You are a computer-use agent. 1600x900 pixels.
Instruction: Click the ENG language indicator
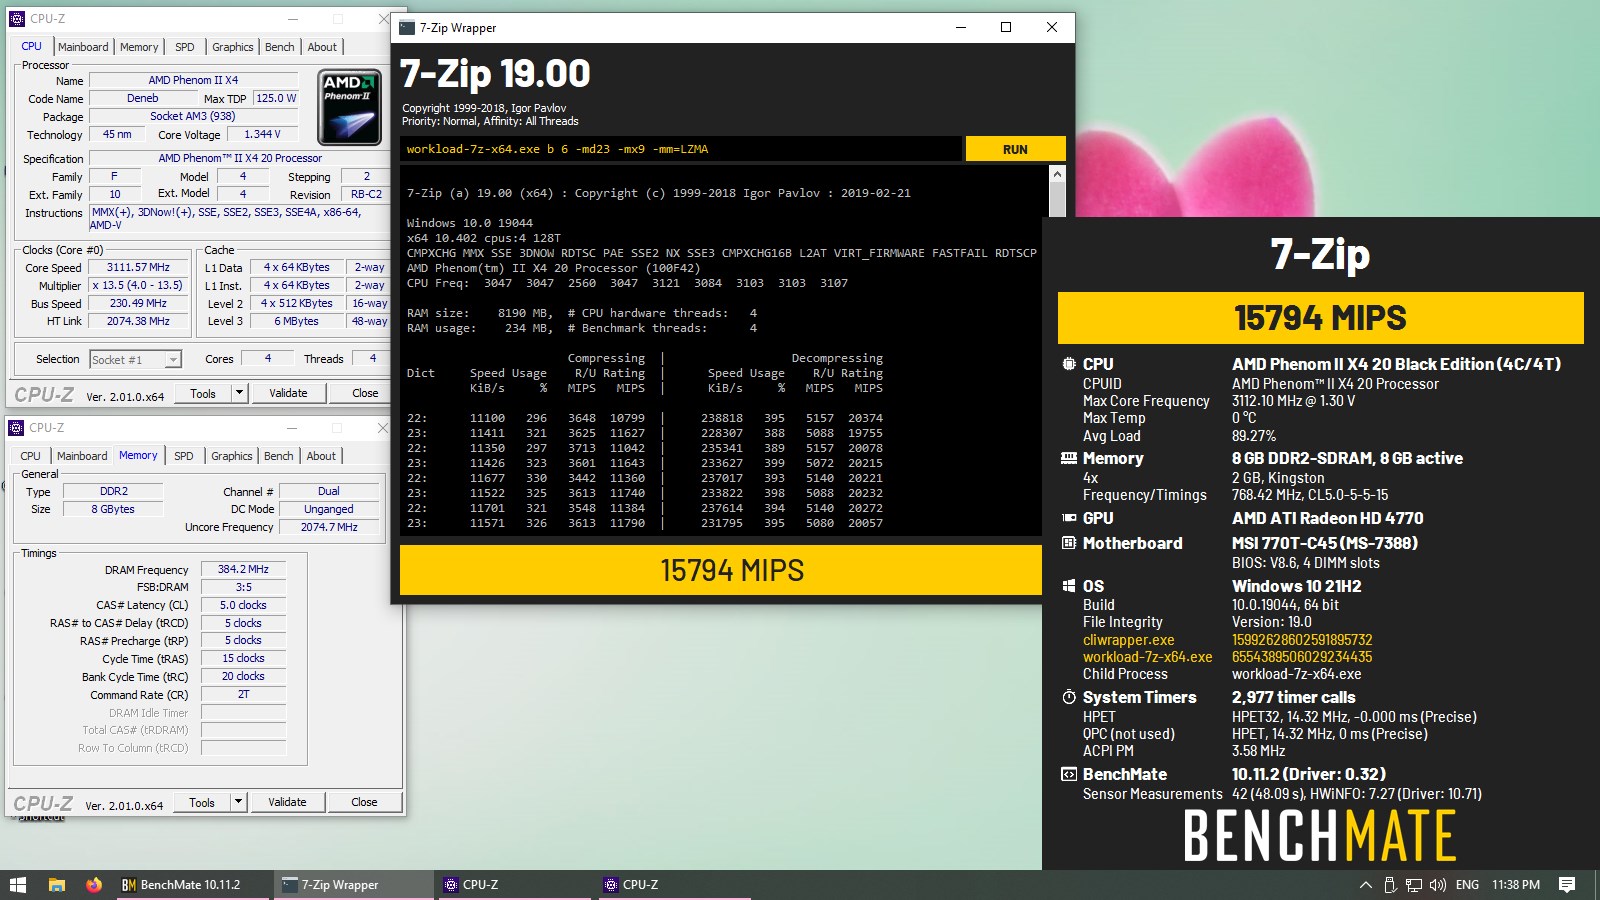coord(1467,885)
